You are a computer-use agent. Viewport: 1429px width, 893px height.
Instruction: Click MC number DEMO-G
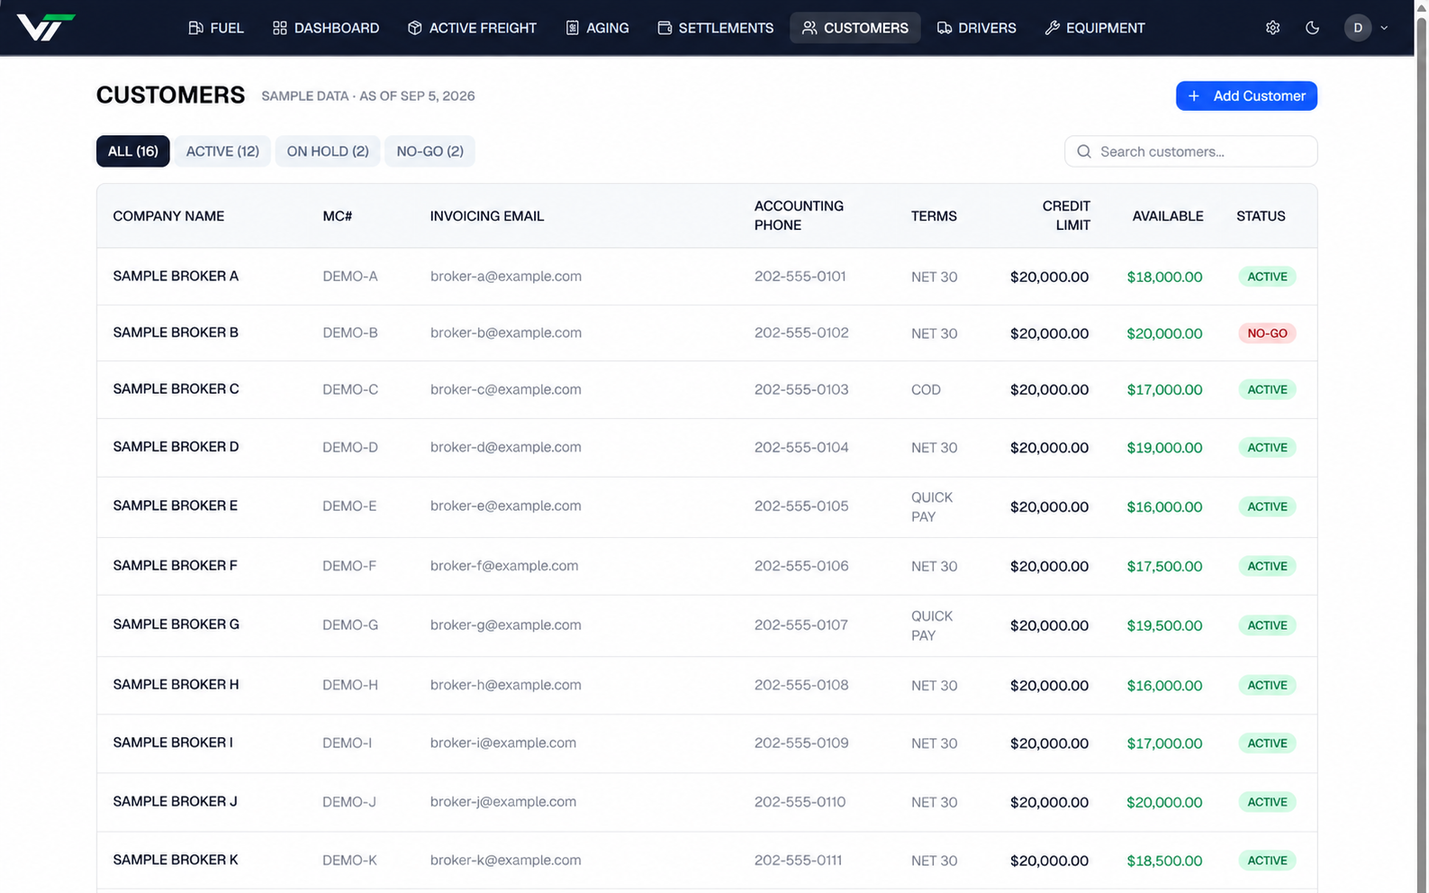(x=350, y=625)
